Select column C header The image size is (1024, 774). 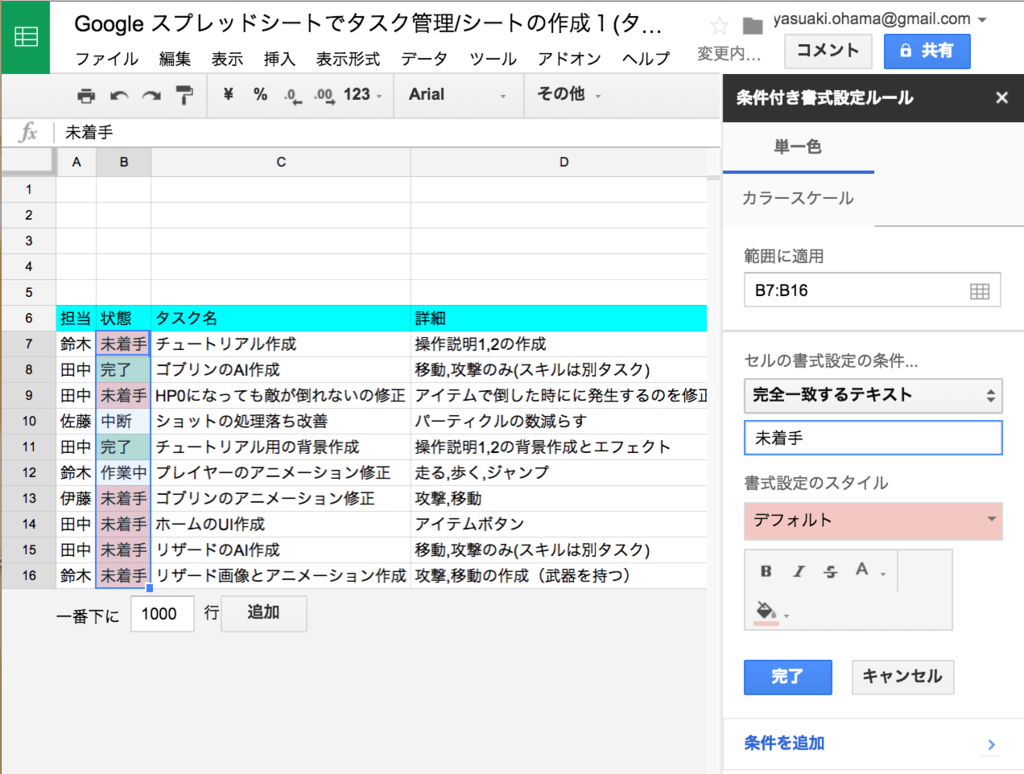281,163
